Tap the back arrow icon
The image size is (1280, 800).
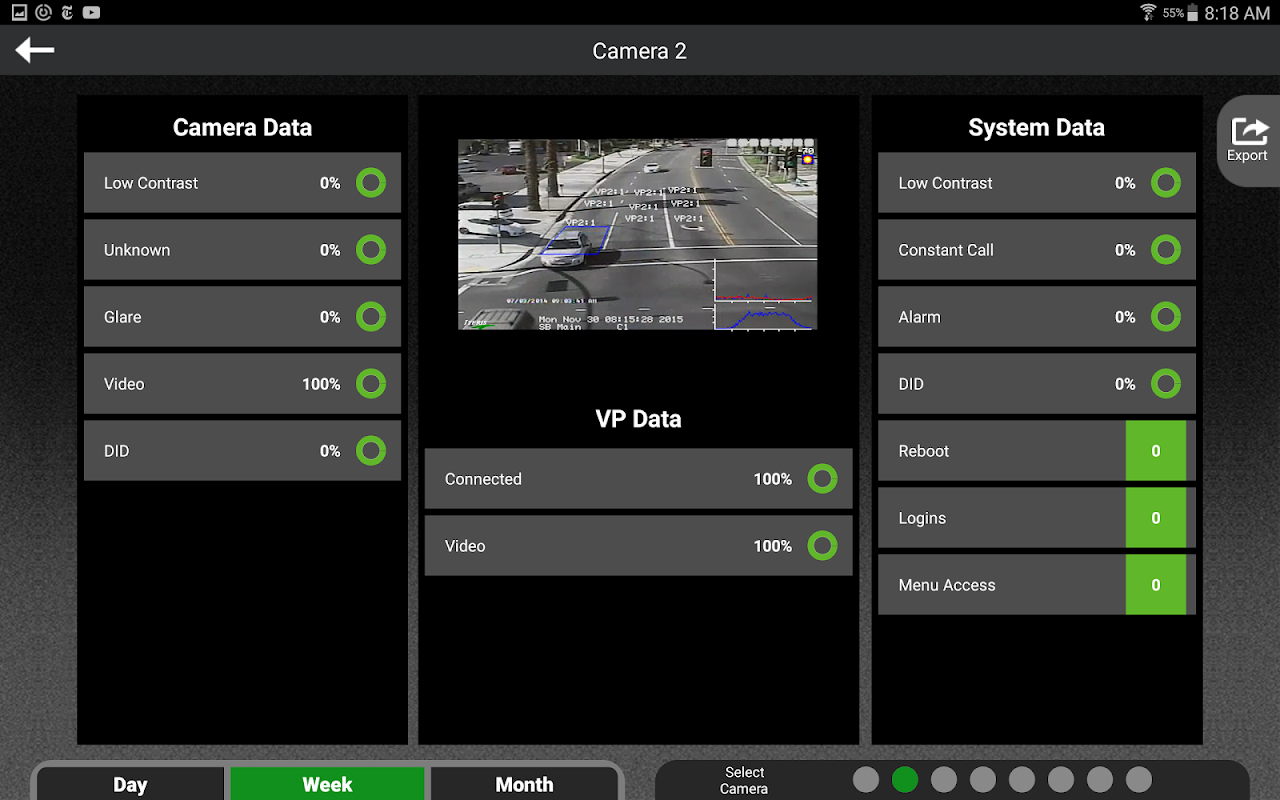35,50
